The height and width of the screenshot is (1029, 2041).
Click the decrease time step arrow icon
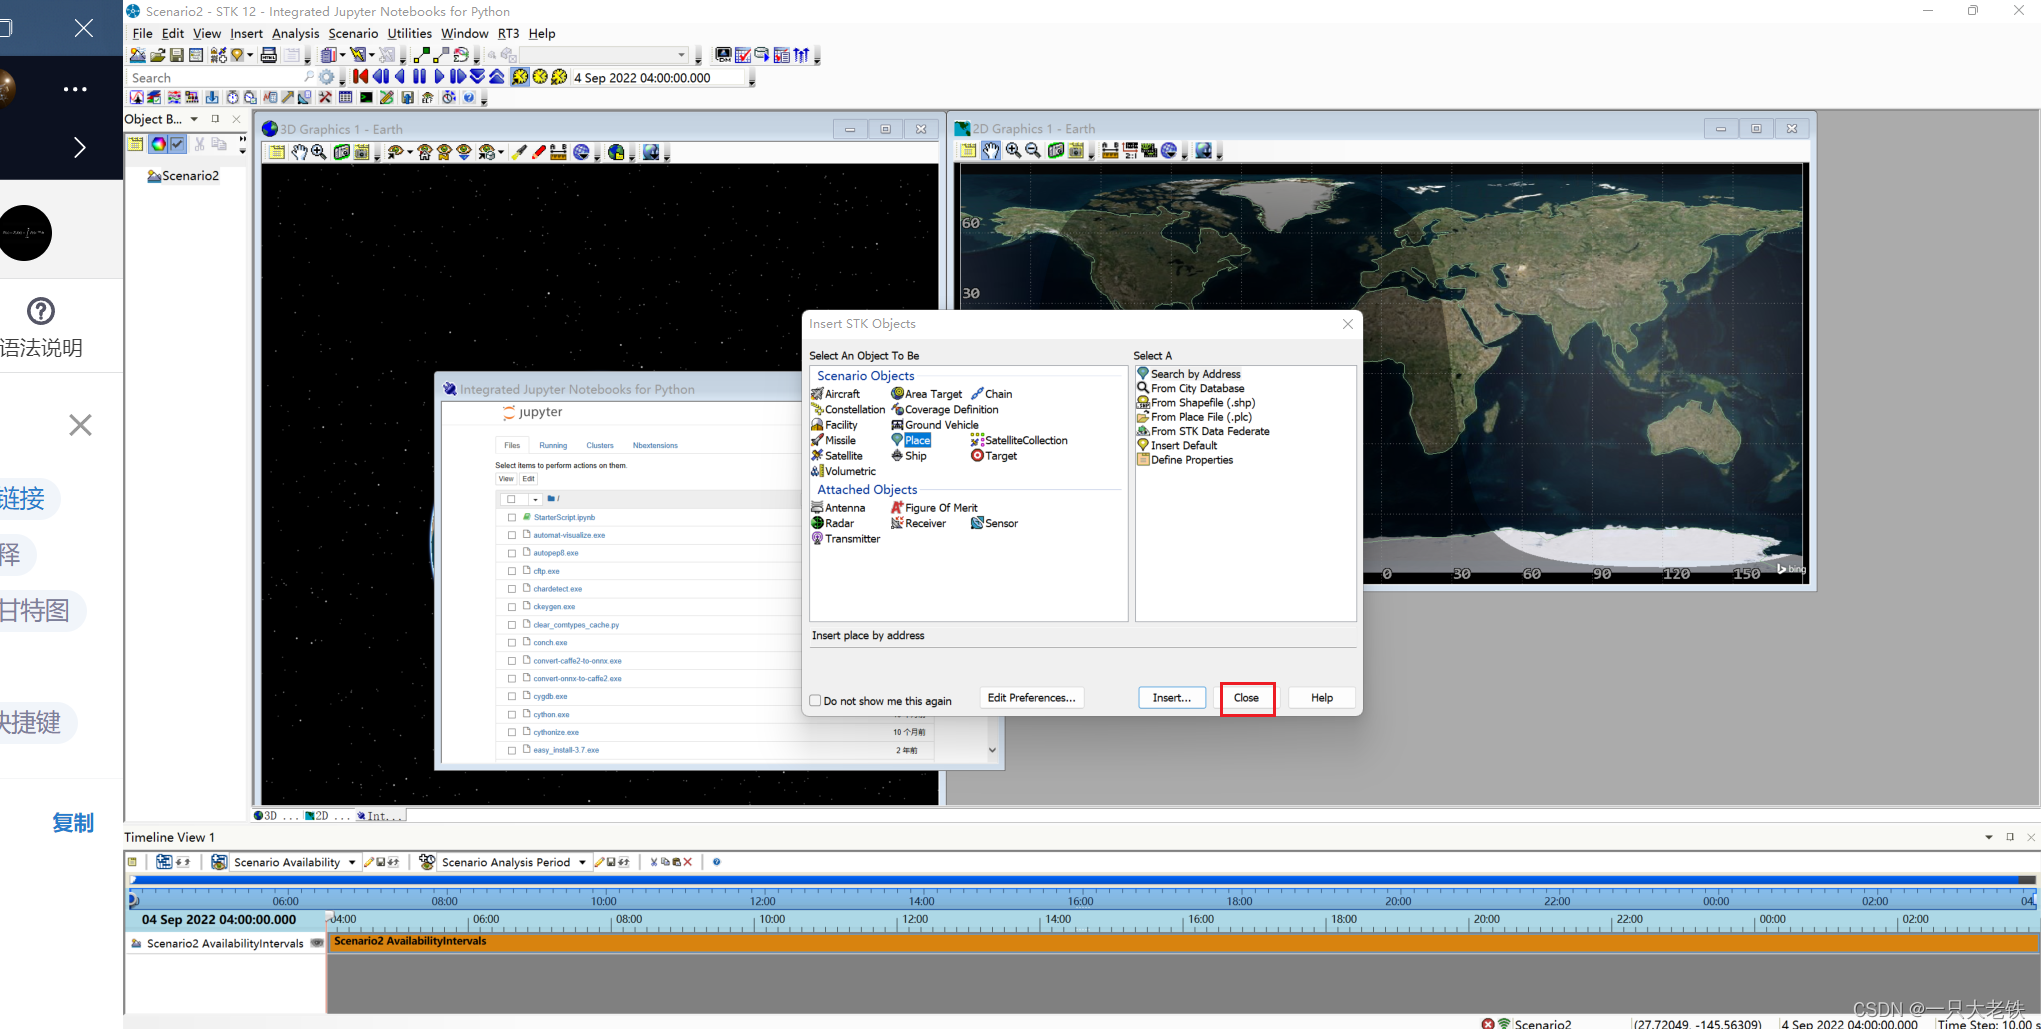(477, 77)
